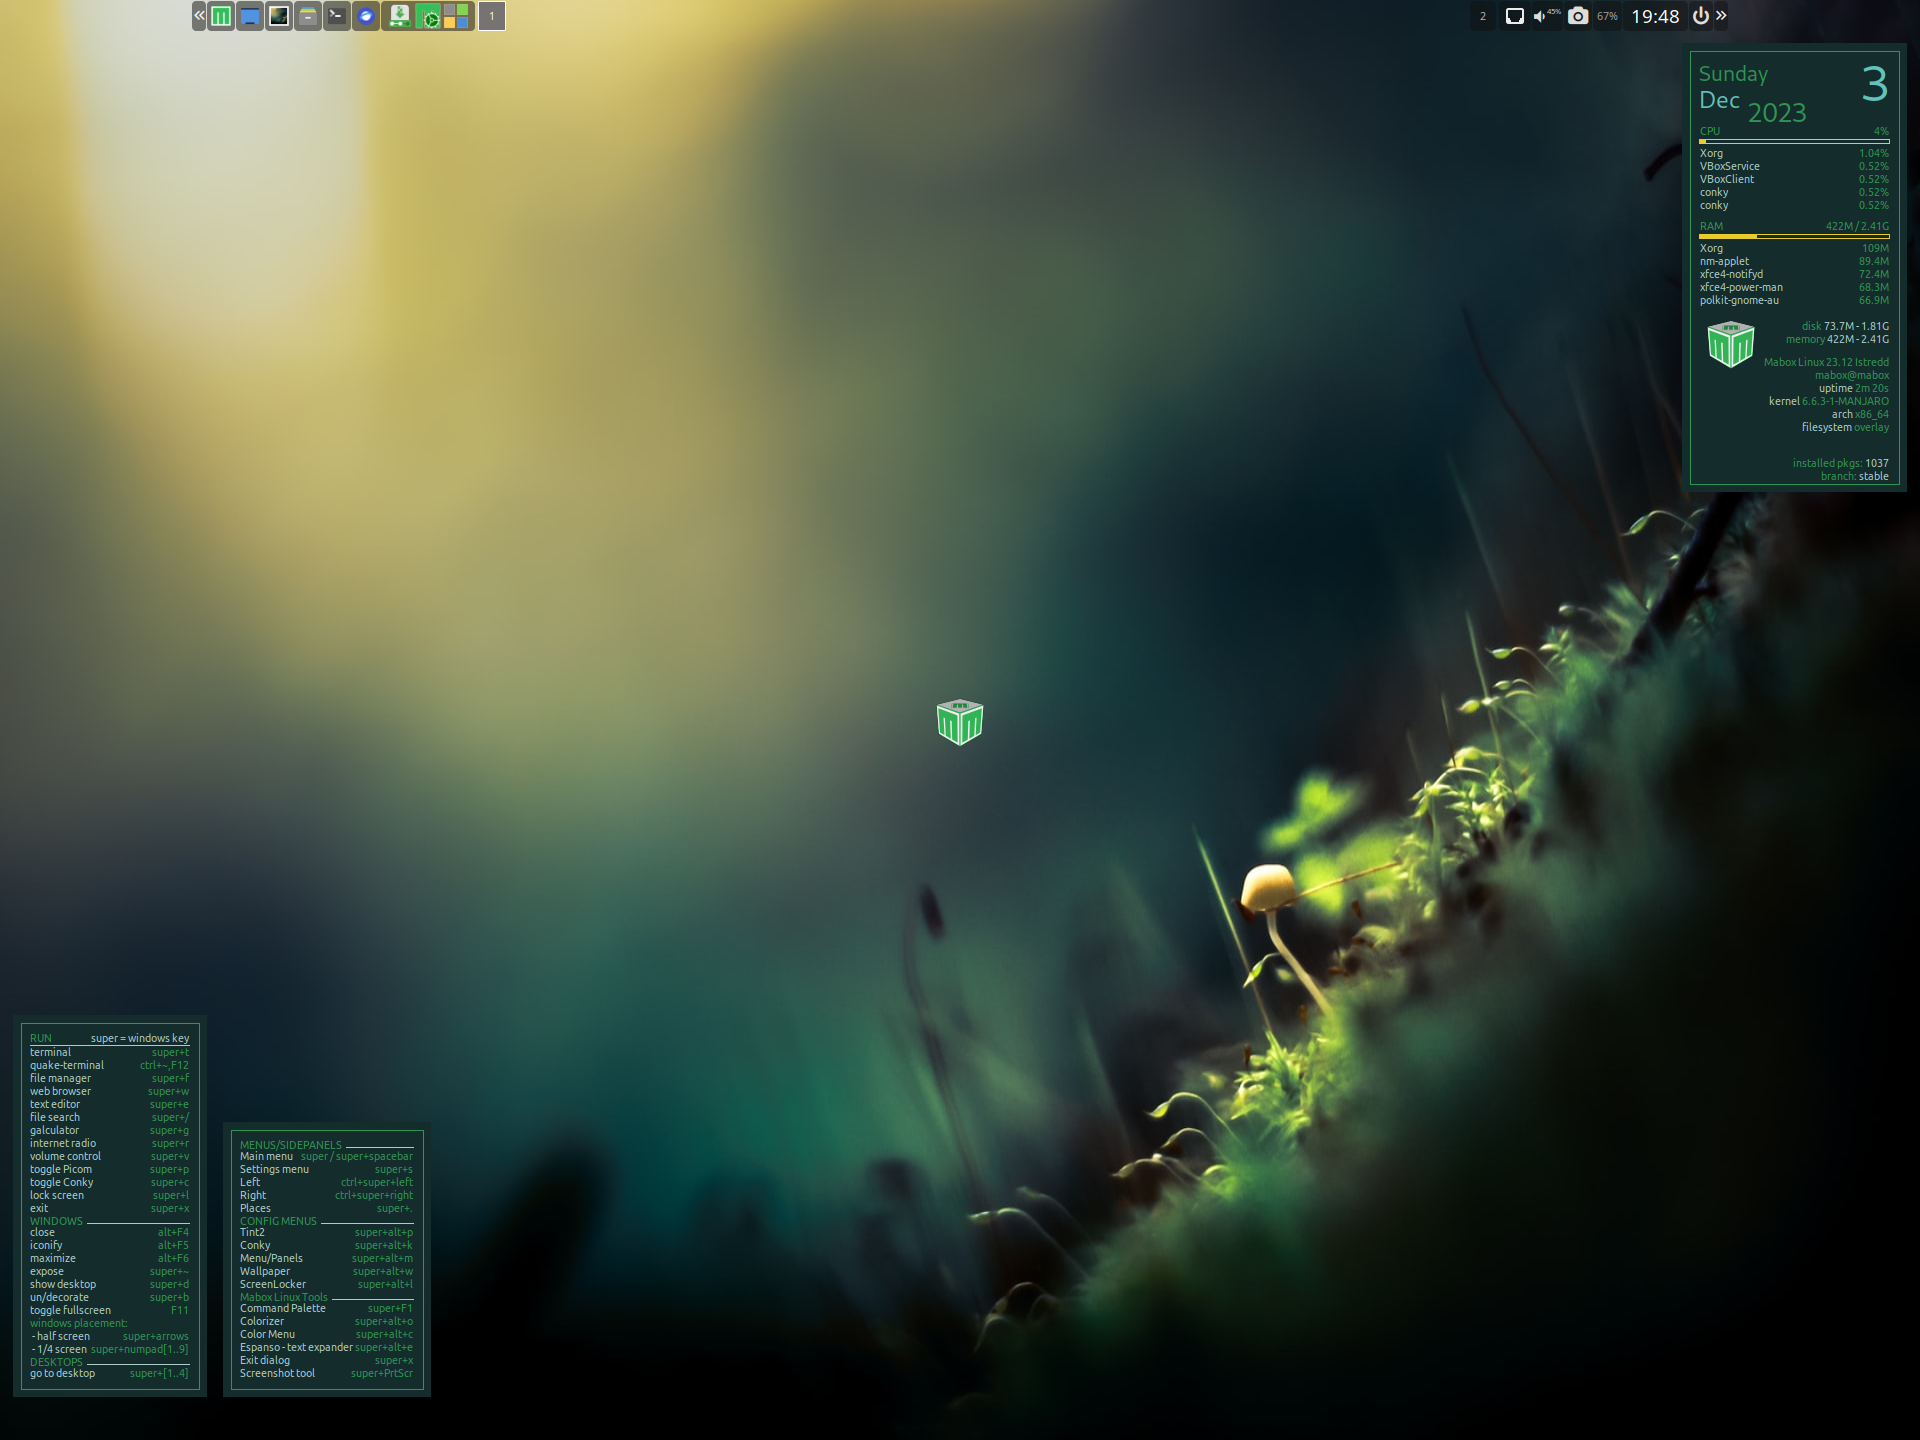Open the Mabox Control Center icon
This screenshot has width=1920, height=1440.
click(x=428, y=16)
